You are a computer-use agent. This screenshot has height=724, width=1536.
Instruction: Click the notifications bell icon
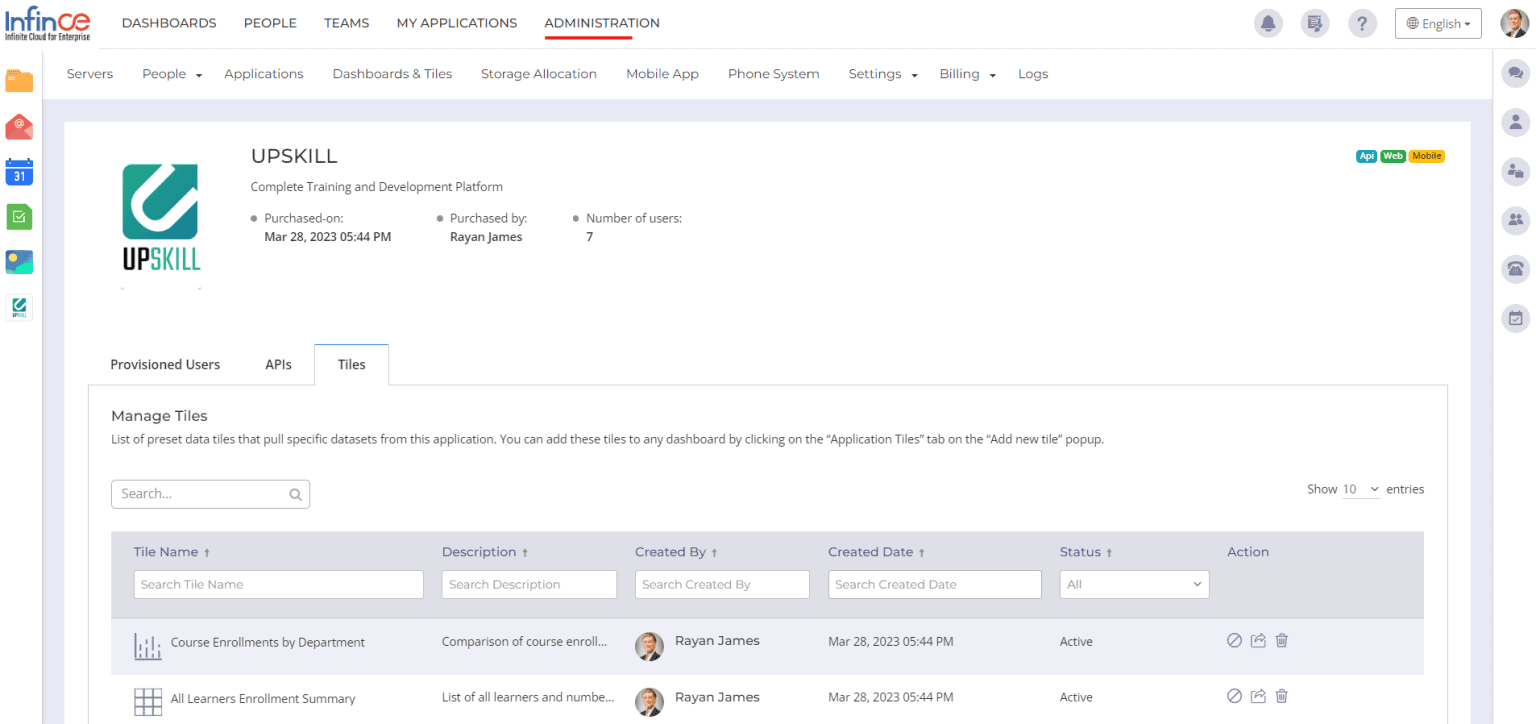coord(1269,23)
